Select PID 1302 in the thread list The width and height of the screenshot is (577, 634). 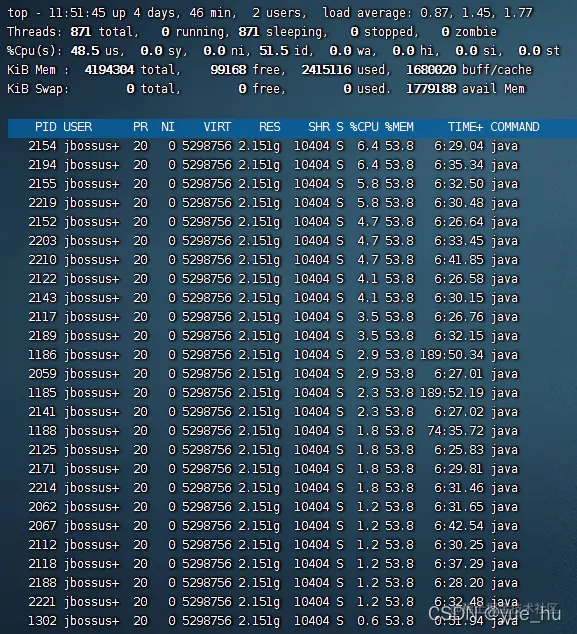(42, 621)
